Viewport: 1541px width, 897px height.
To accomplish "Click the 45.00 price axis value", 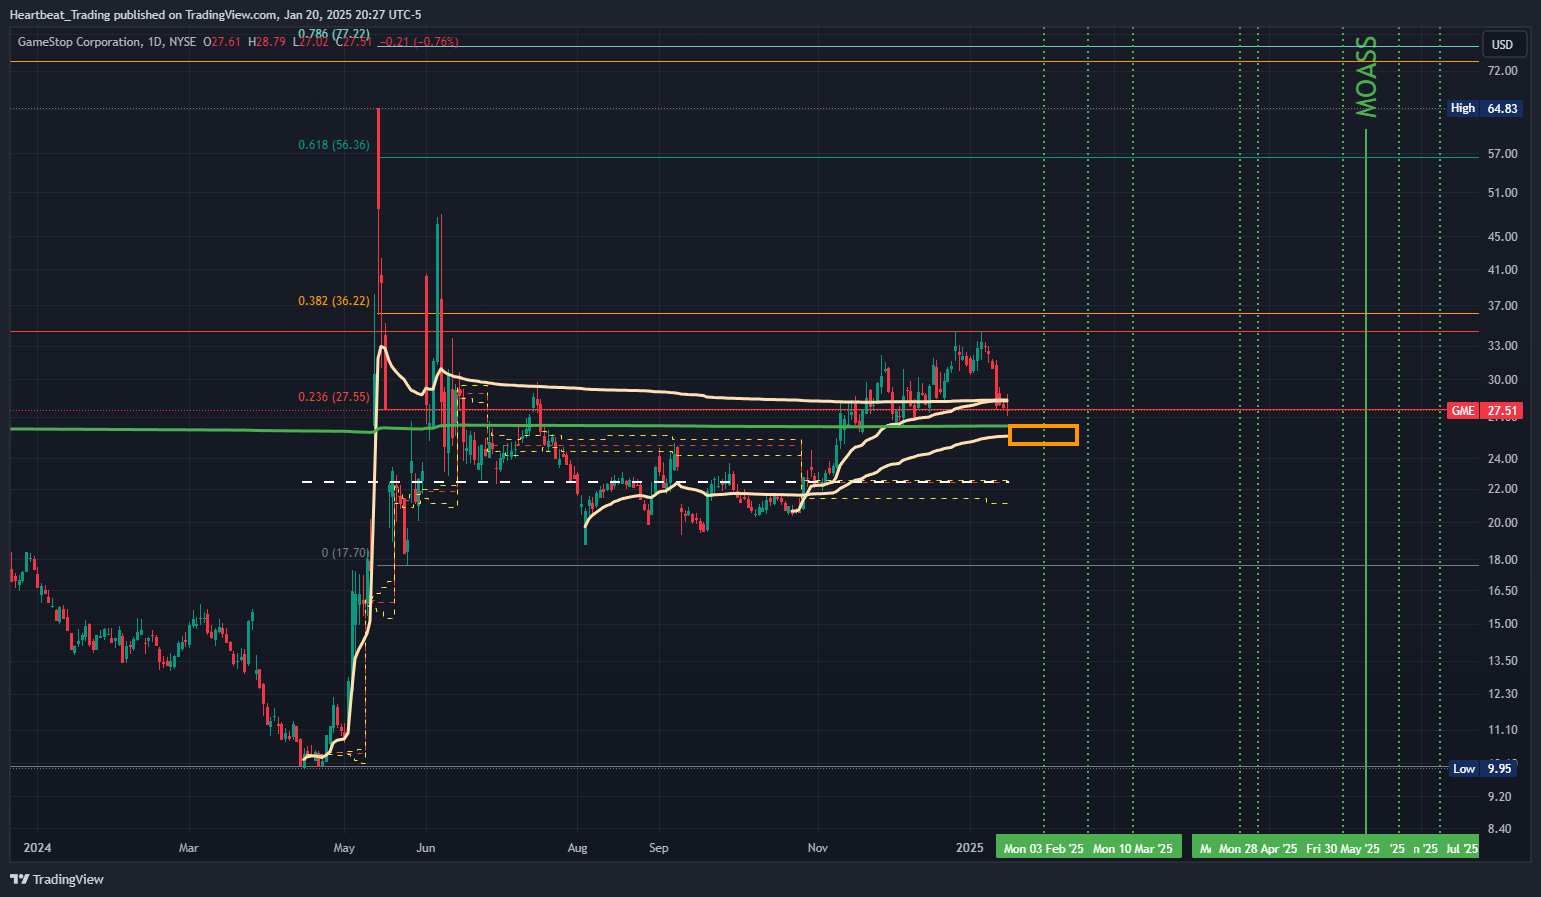I will click(1502, 237).
